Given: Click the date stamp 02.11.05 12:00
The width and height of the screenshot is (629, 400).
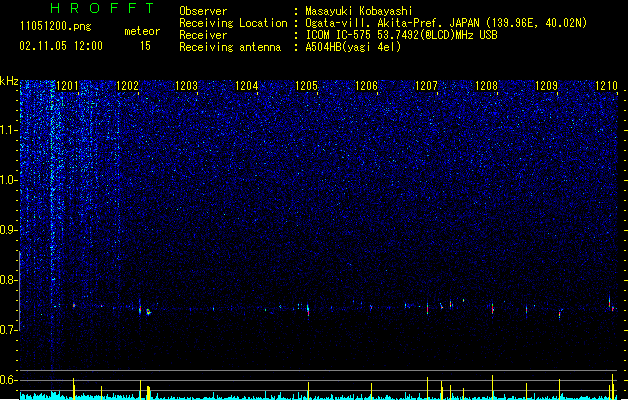Looking at the screenshot, I should pyautogui.click(x=61, y=46).
